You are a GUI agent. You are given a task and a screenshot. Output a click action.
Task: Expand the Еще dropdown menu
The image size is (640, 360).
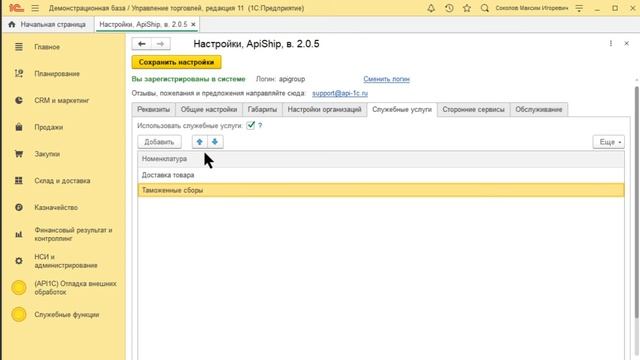coord(609,142)
